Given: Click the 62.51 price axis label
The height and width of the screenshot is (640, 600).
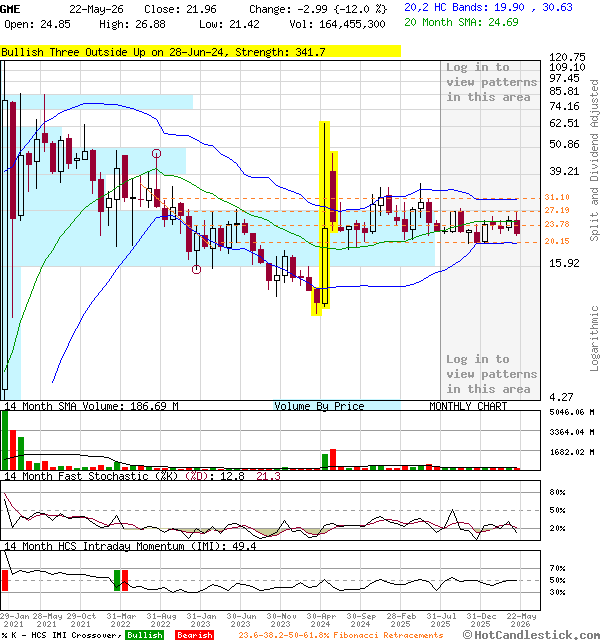Looking at the screenshot, I should (x=564, y=123).
